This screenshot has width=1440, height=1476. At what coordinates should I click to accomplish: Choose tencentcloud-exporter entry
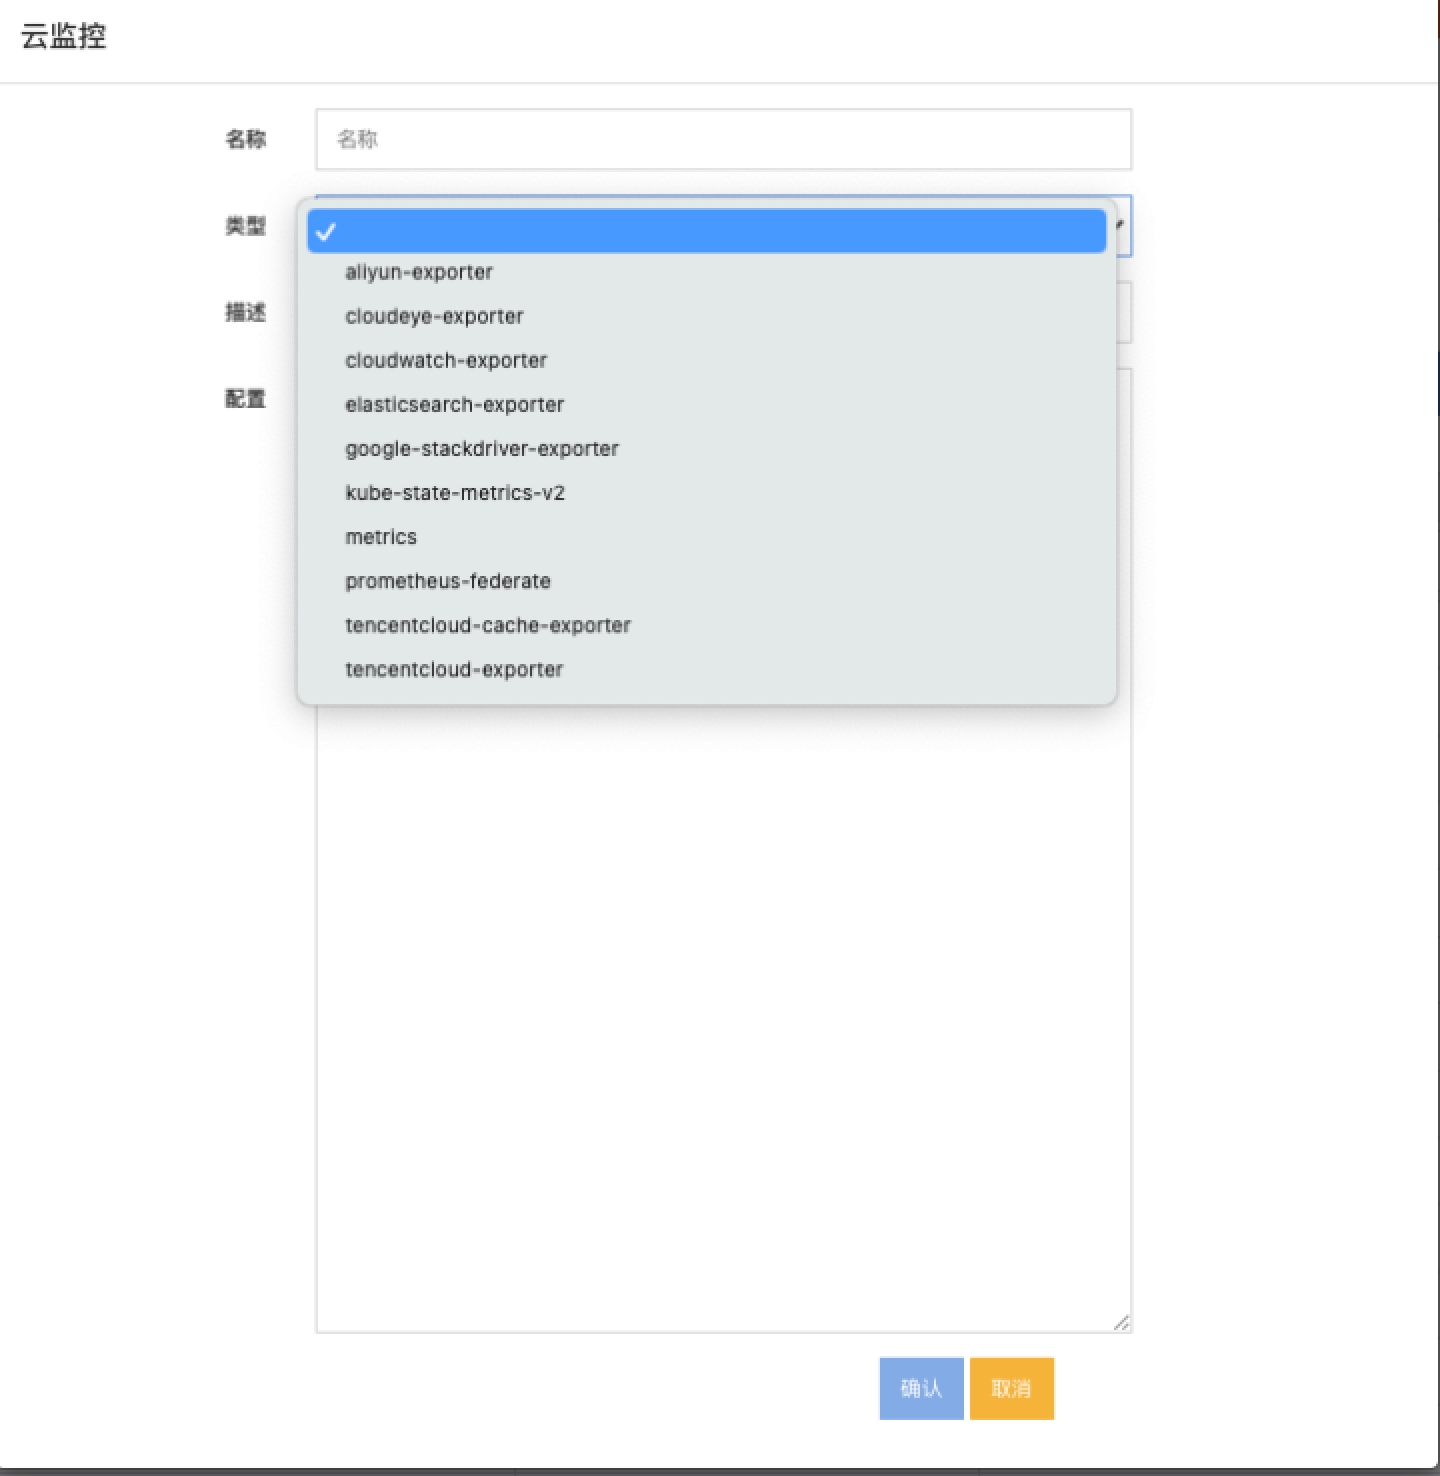(x=454, y=669)
